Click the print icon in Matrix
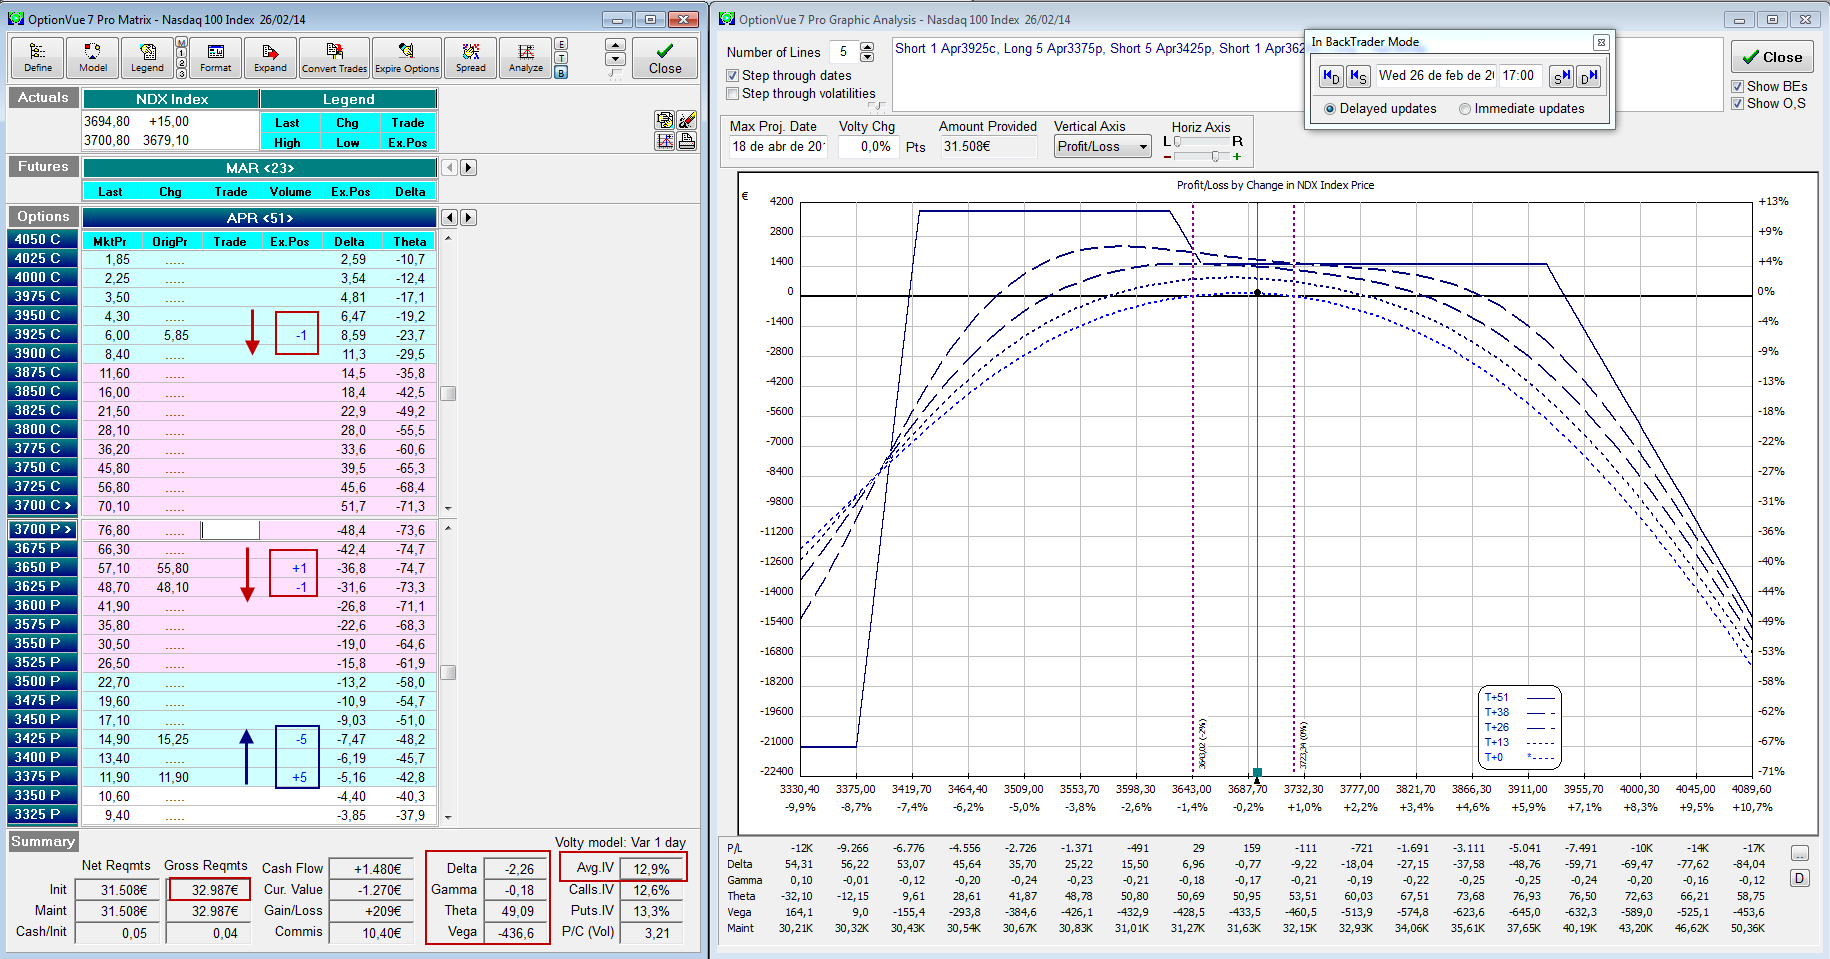Viewport: 1830px width, 959px height. tap(687, 141)
